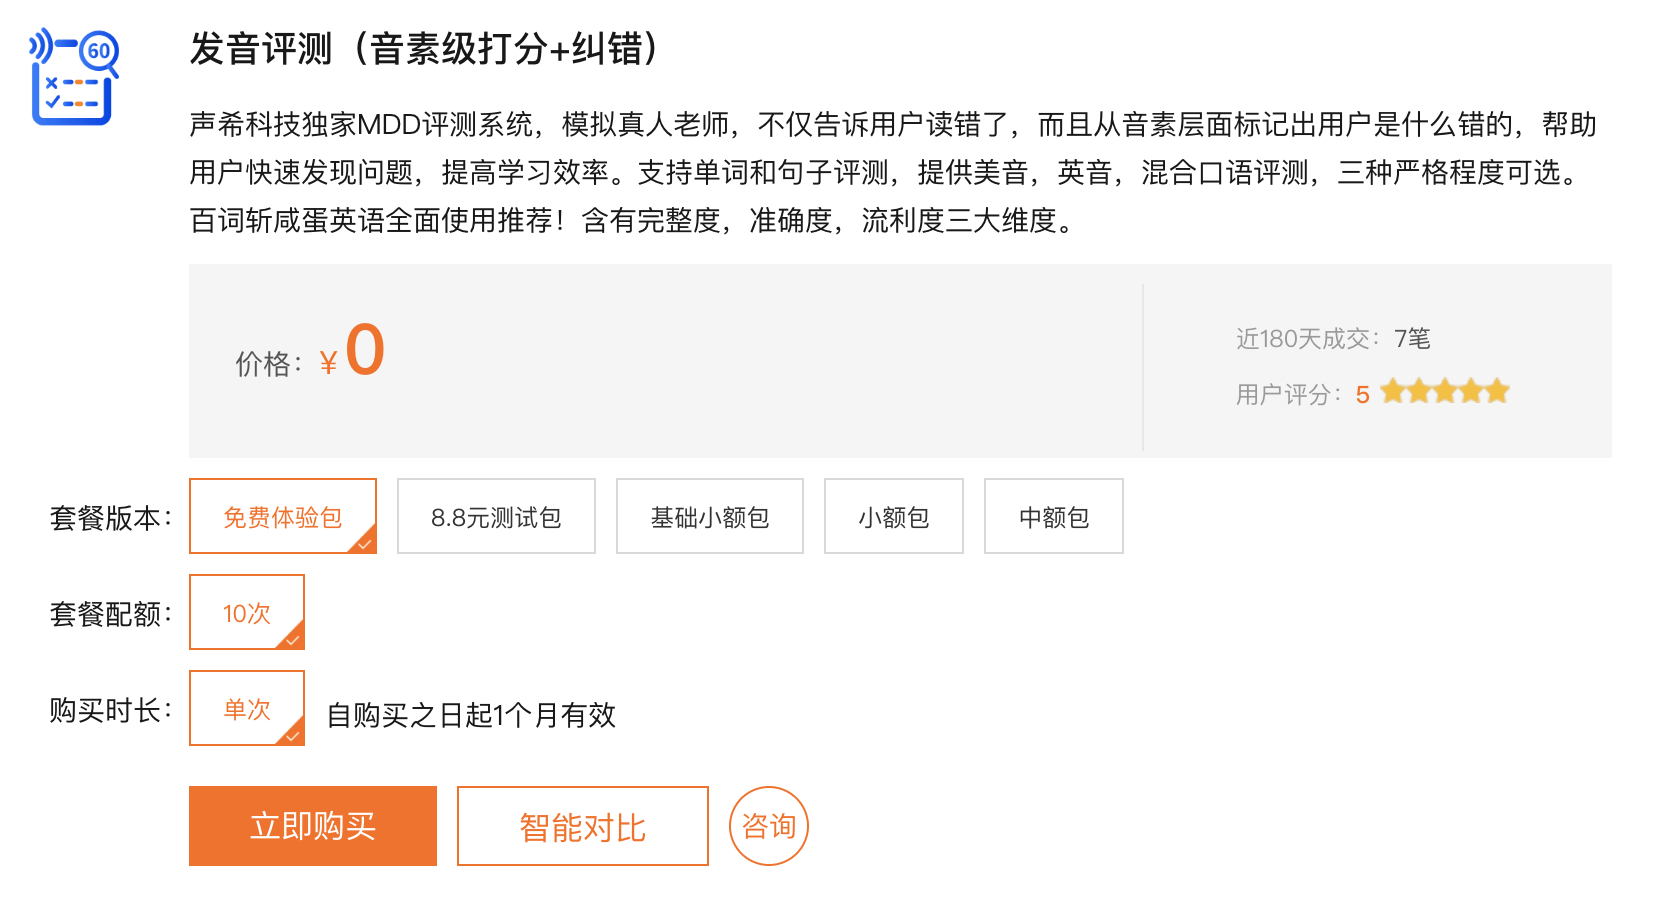Viewport: 1680px width, 898px height.
Task: Select the 8.8元测试包 package
Action: pos(496,517)
